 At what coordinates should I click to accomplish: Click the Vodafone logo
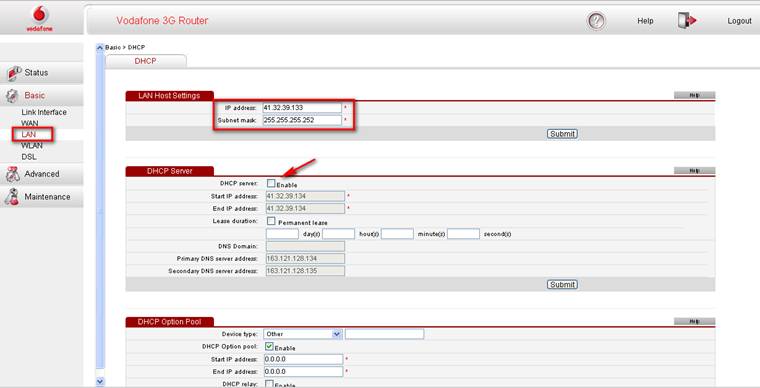click(x=40, y=18)
